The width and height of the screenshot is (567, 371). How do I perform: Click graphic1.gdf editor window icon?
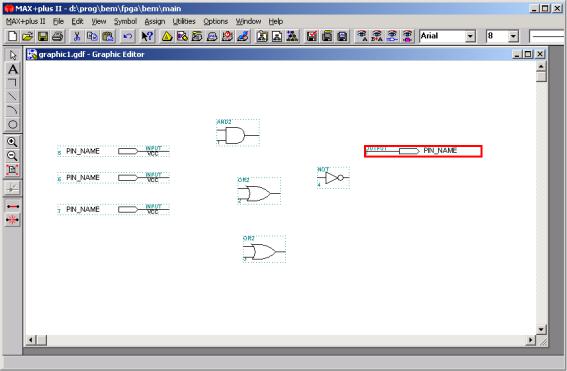pos(32,54)
